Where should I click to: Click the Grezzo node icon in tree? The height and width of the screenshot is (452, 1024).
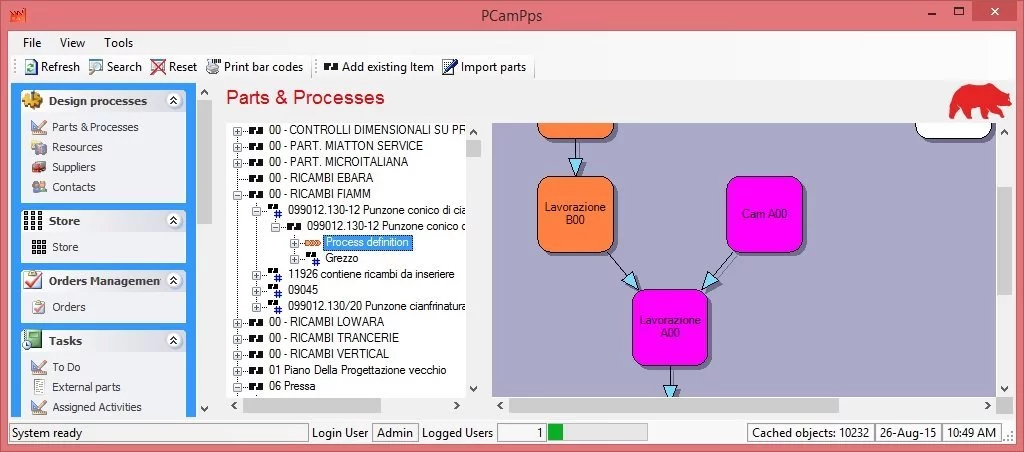click(x=312, y=259)
